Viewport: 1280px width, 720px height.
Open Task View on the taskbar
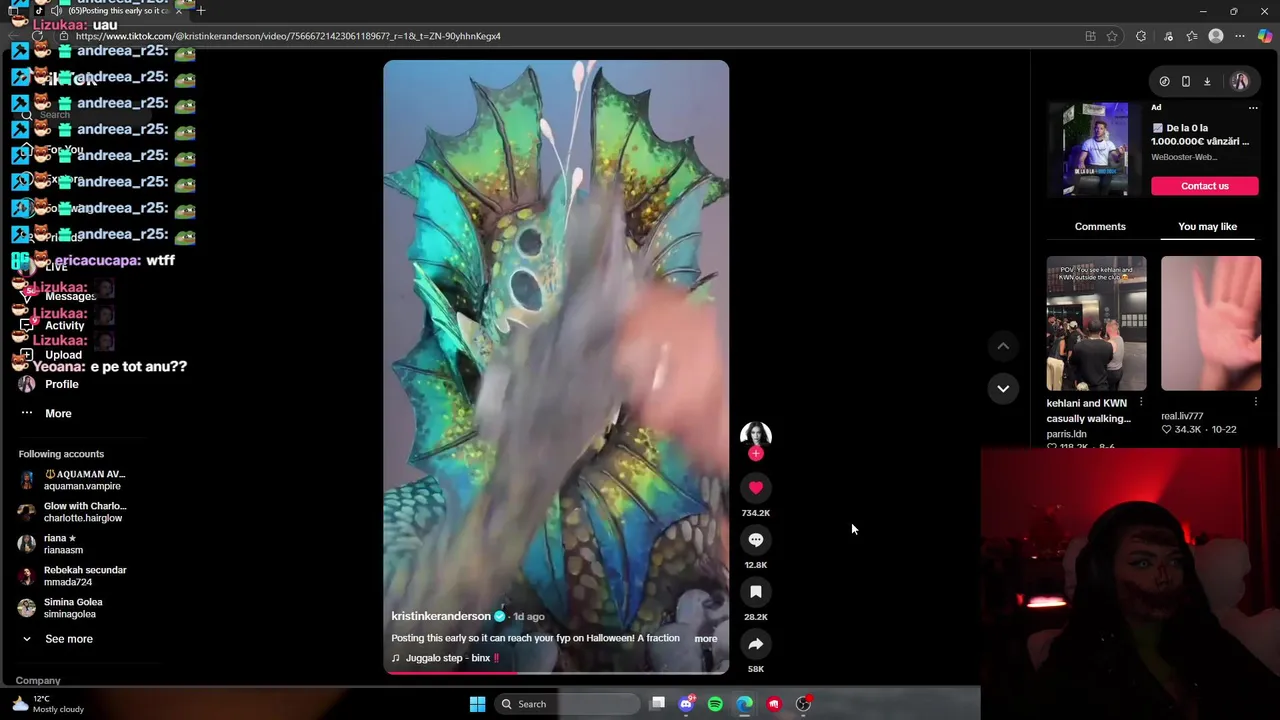[x=658, y=704]
